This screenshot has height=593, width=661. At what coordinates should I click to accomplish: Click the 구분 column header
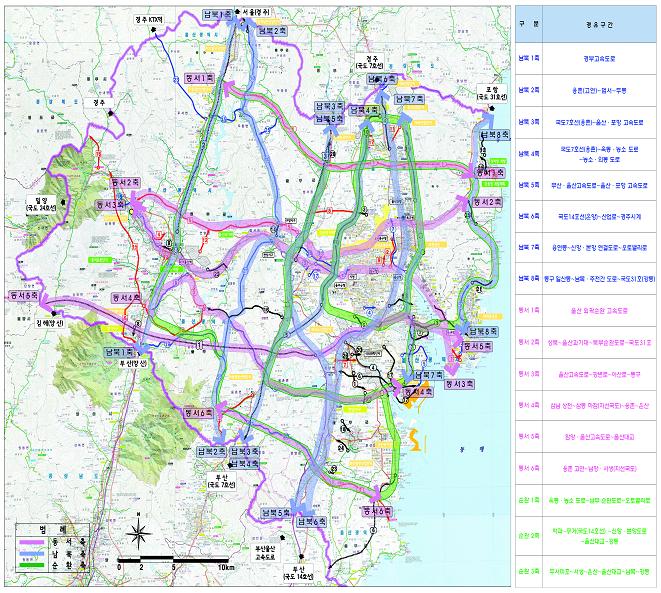click(529, 18)
